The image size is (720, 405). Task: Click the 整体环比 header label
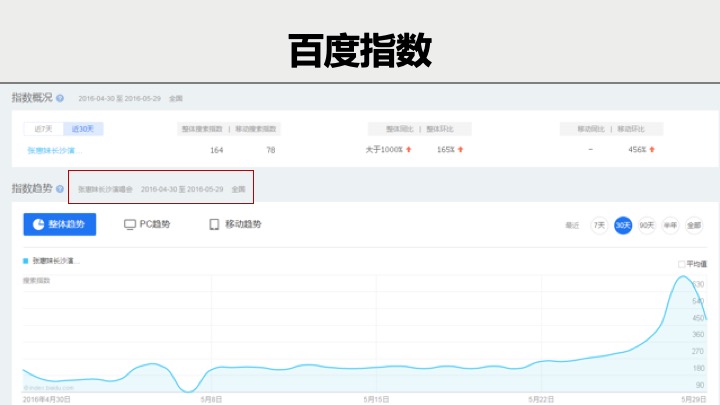440,129
